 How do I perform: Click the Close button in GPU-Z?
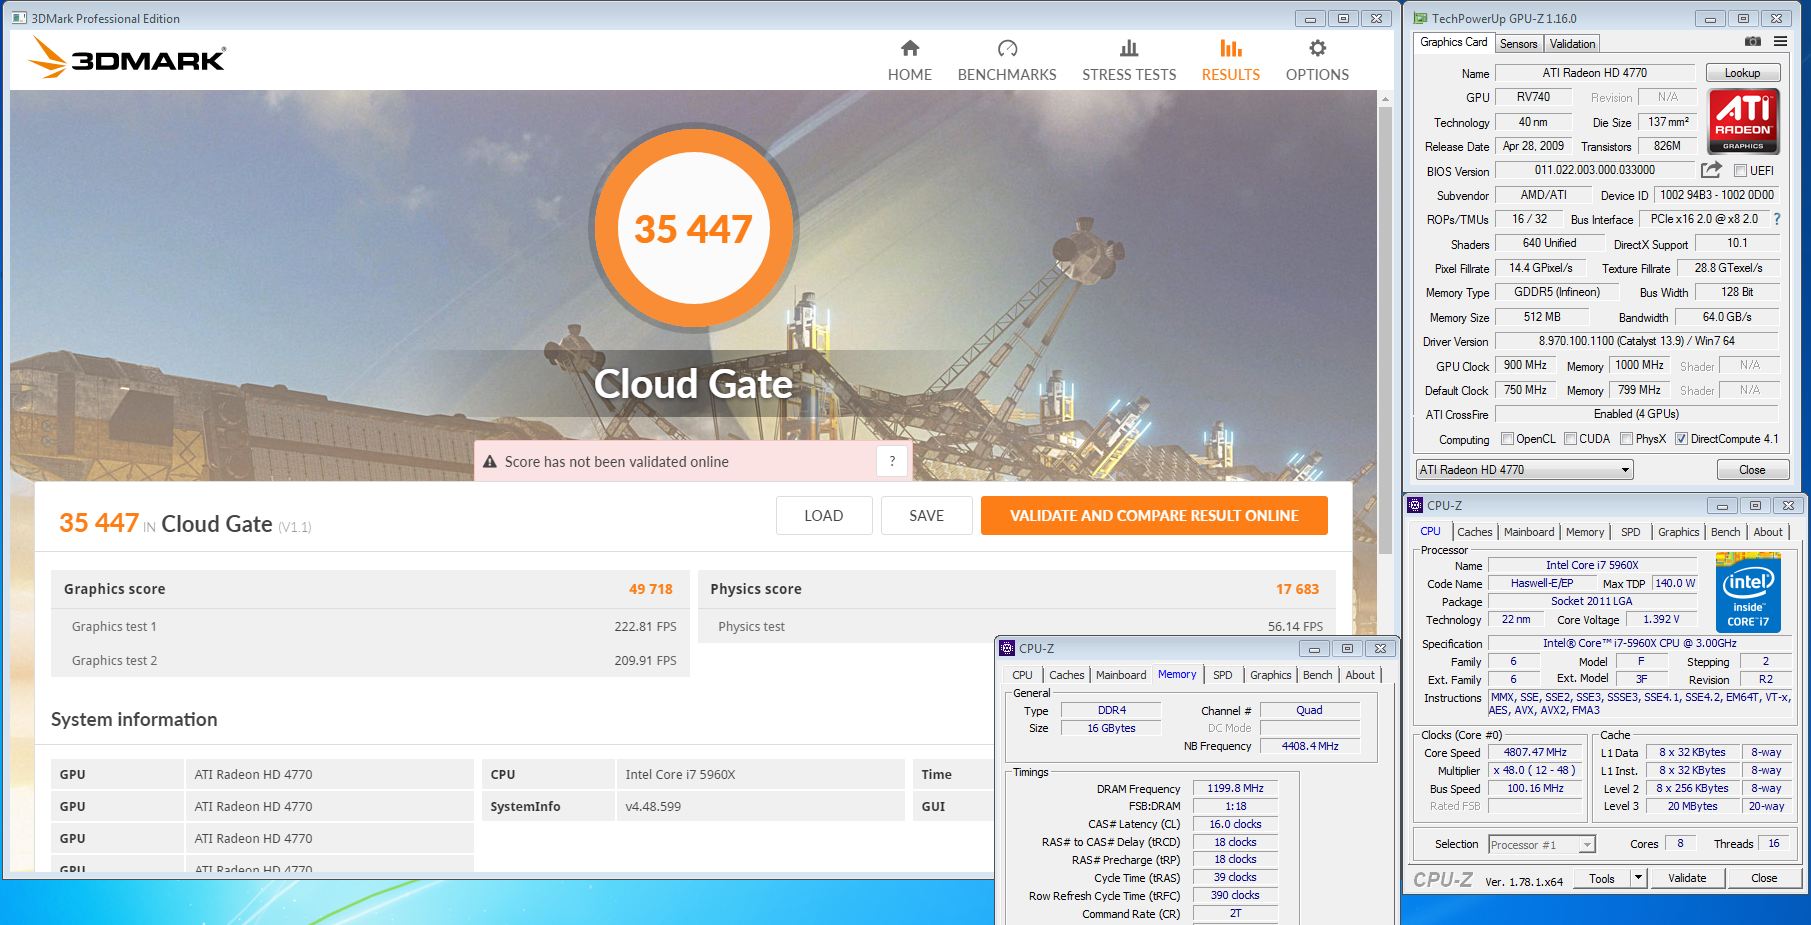coord(1752,469)
